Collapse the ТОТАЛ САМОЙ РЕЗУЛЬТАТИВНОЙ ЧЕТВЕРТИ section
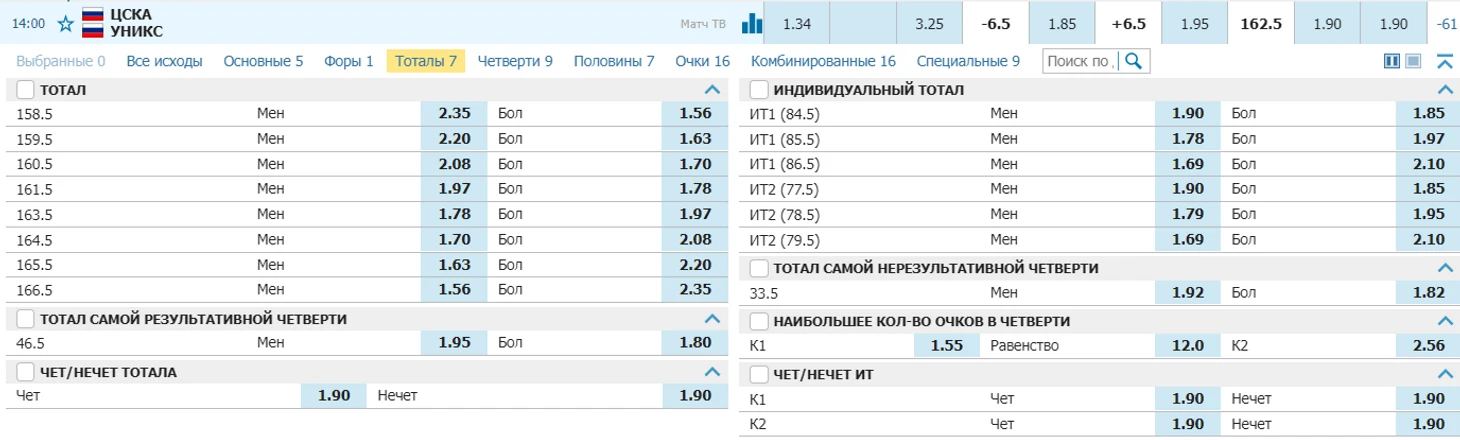The width and height of the screenshot is (1460, 440). (712, 319)
